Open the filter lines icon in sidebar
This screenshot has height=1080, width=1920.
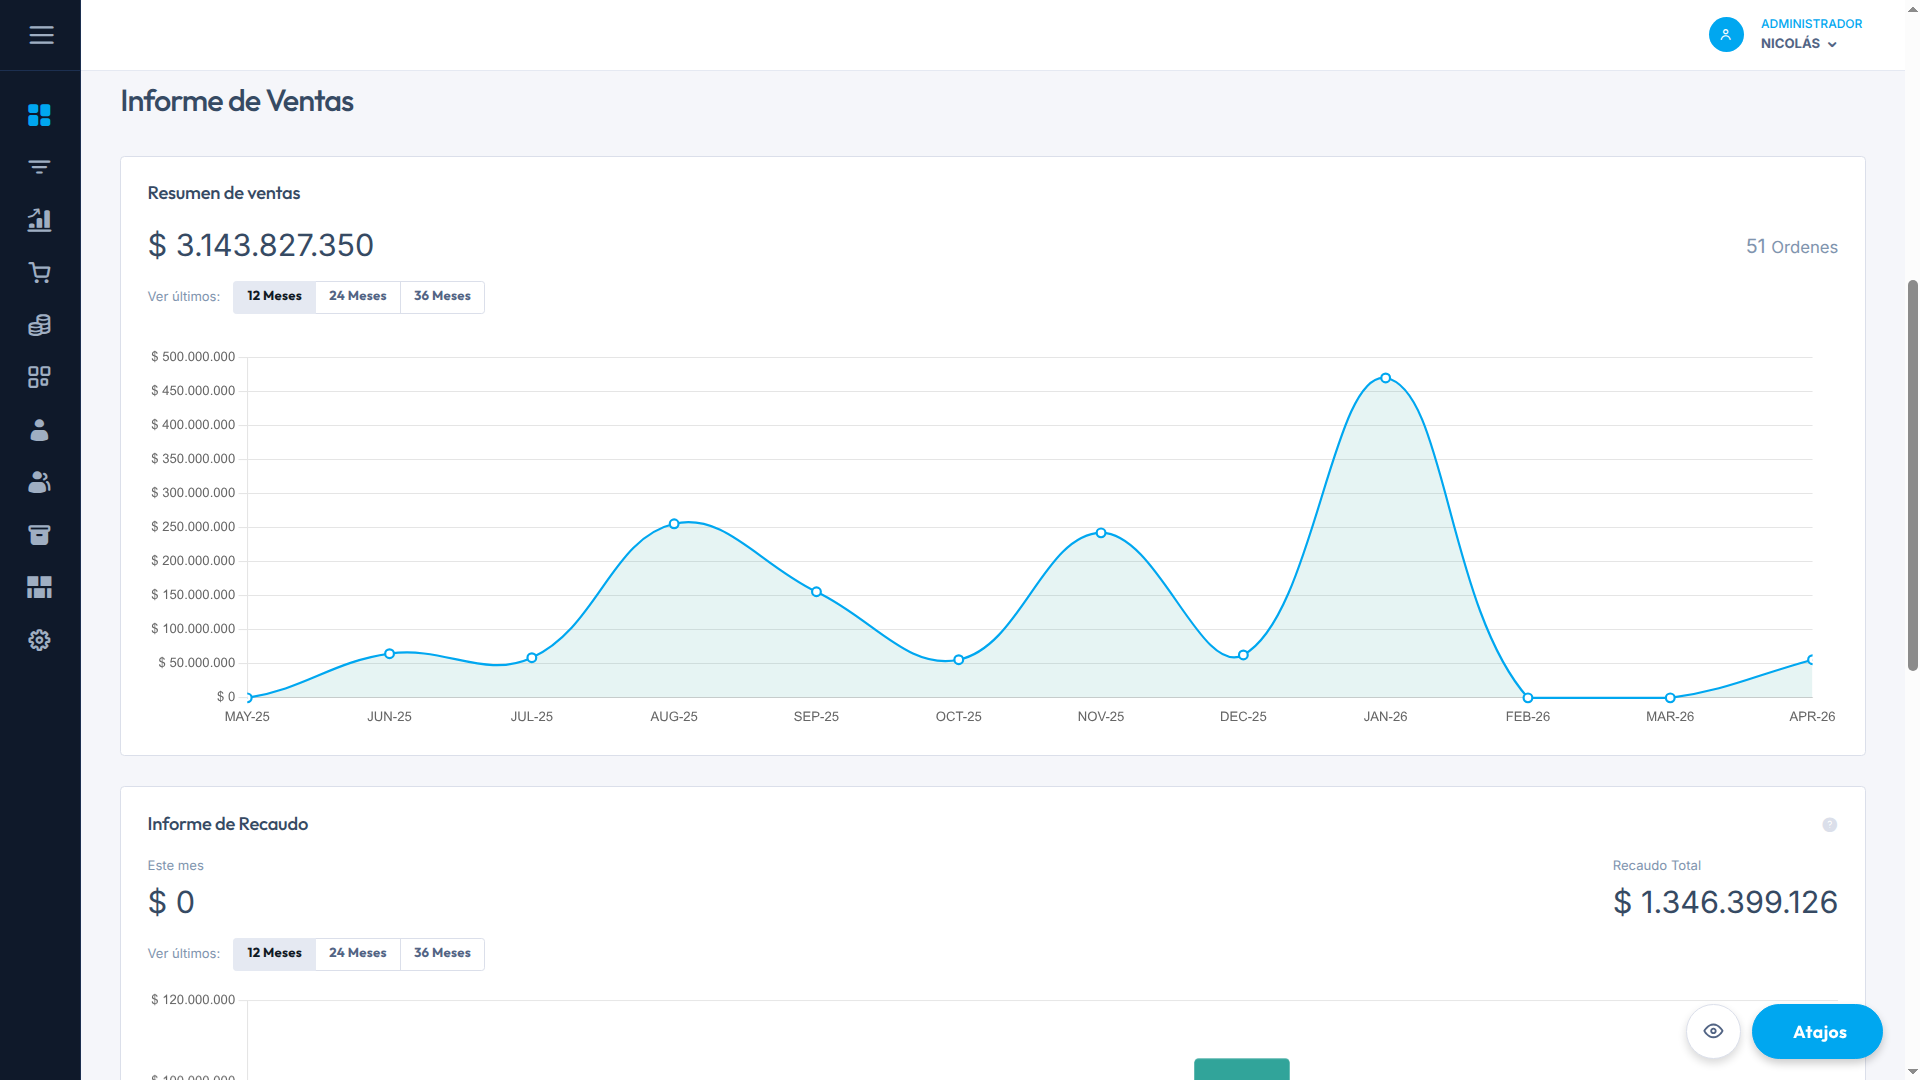39,167
